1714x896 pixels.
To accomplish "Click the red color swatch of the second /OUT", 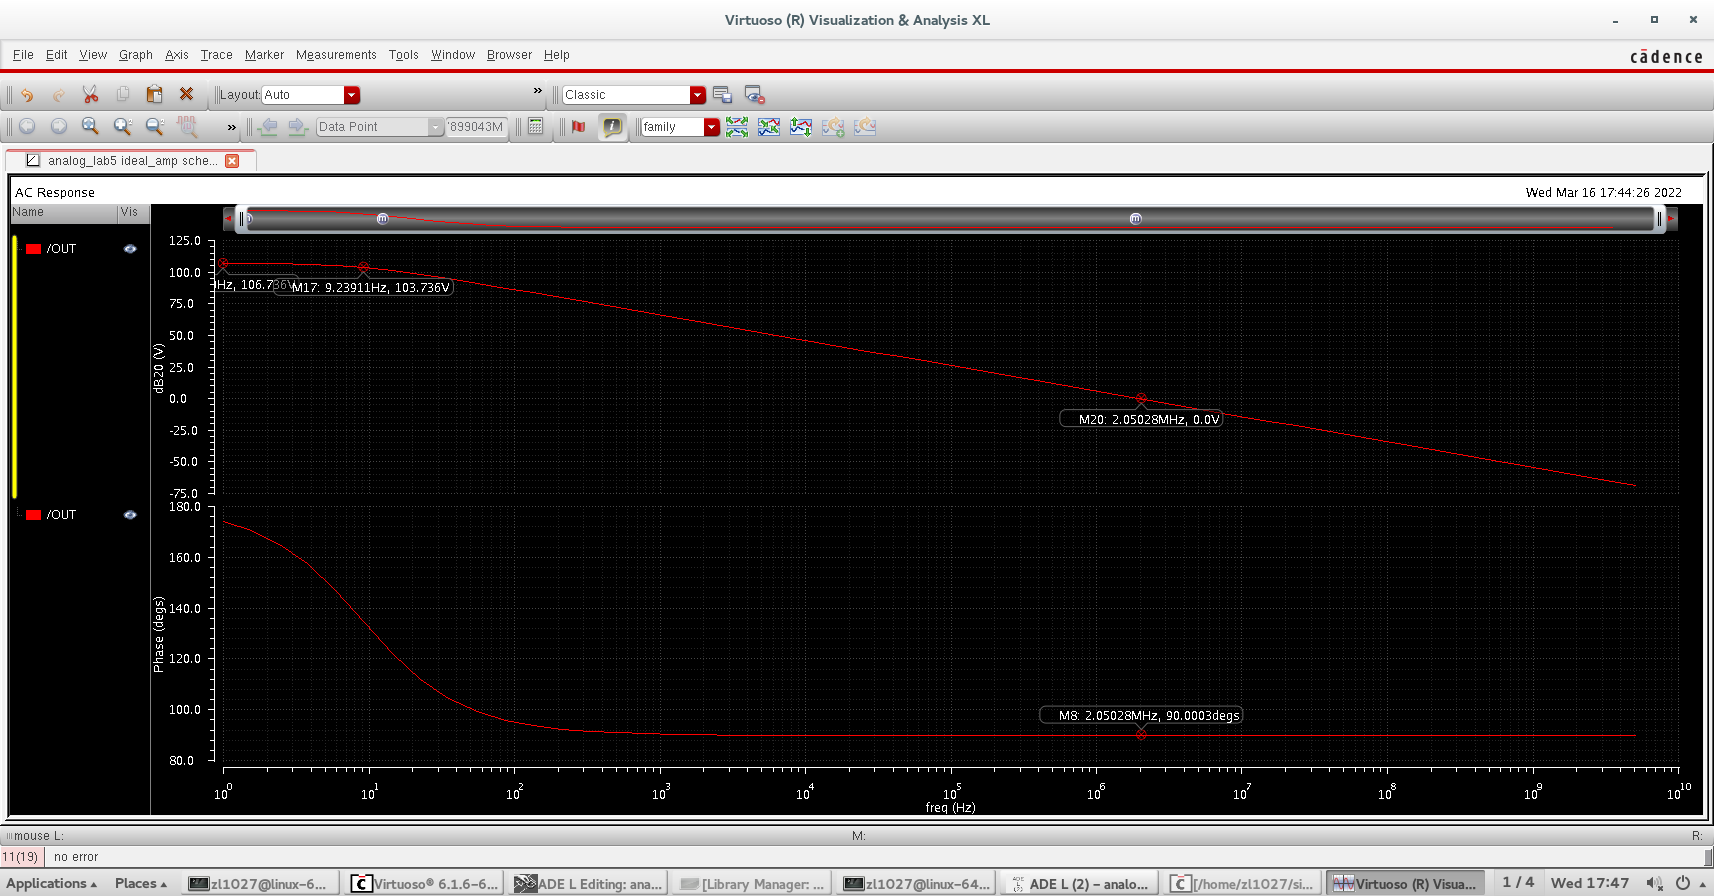I will coord(33,515).
